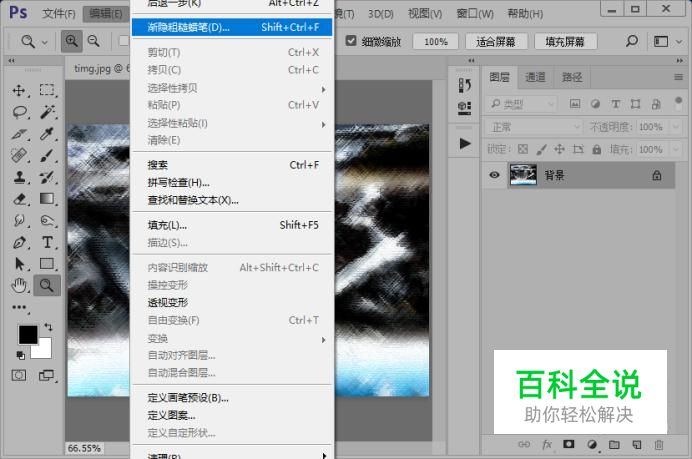692x459 pixels.
Task: Select the Eyedropper tool
Action: click(x=47, y=134)
